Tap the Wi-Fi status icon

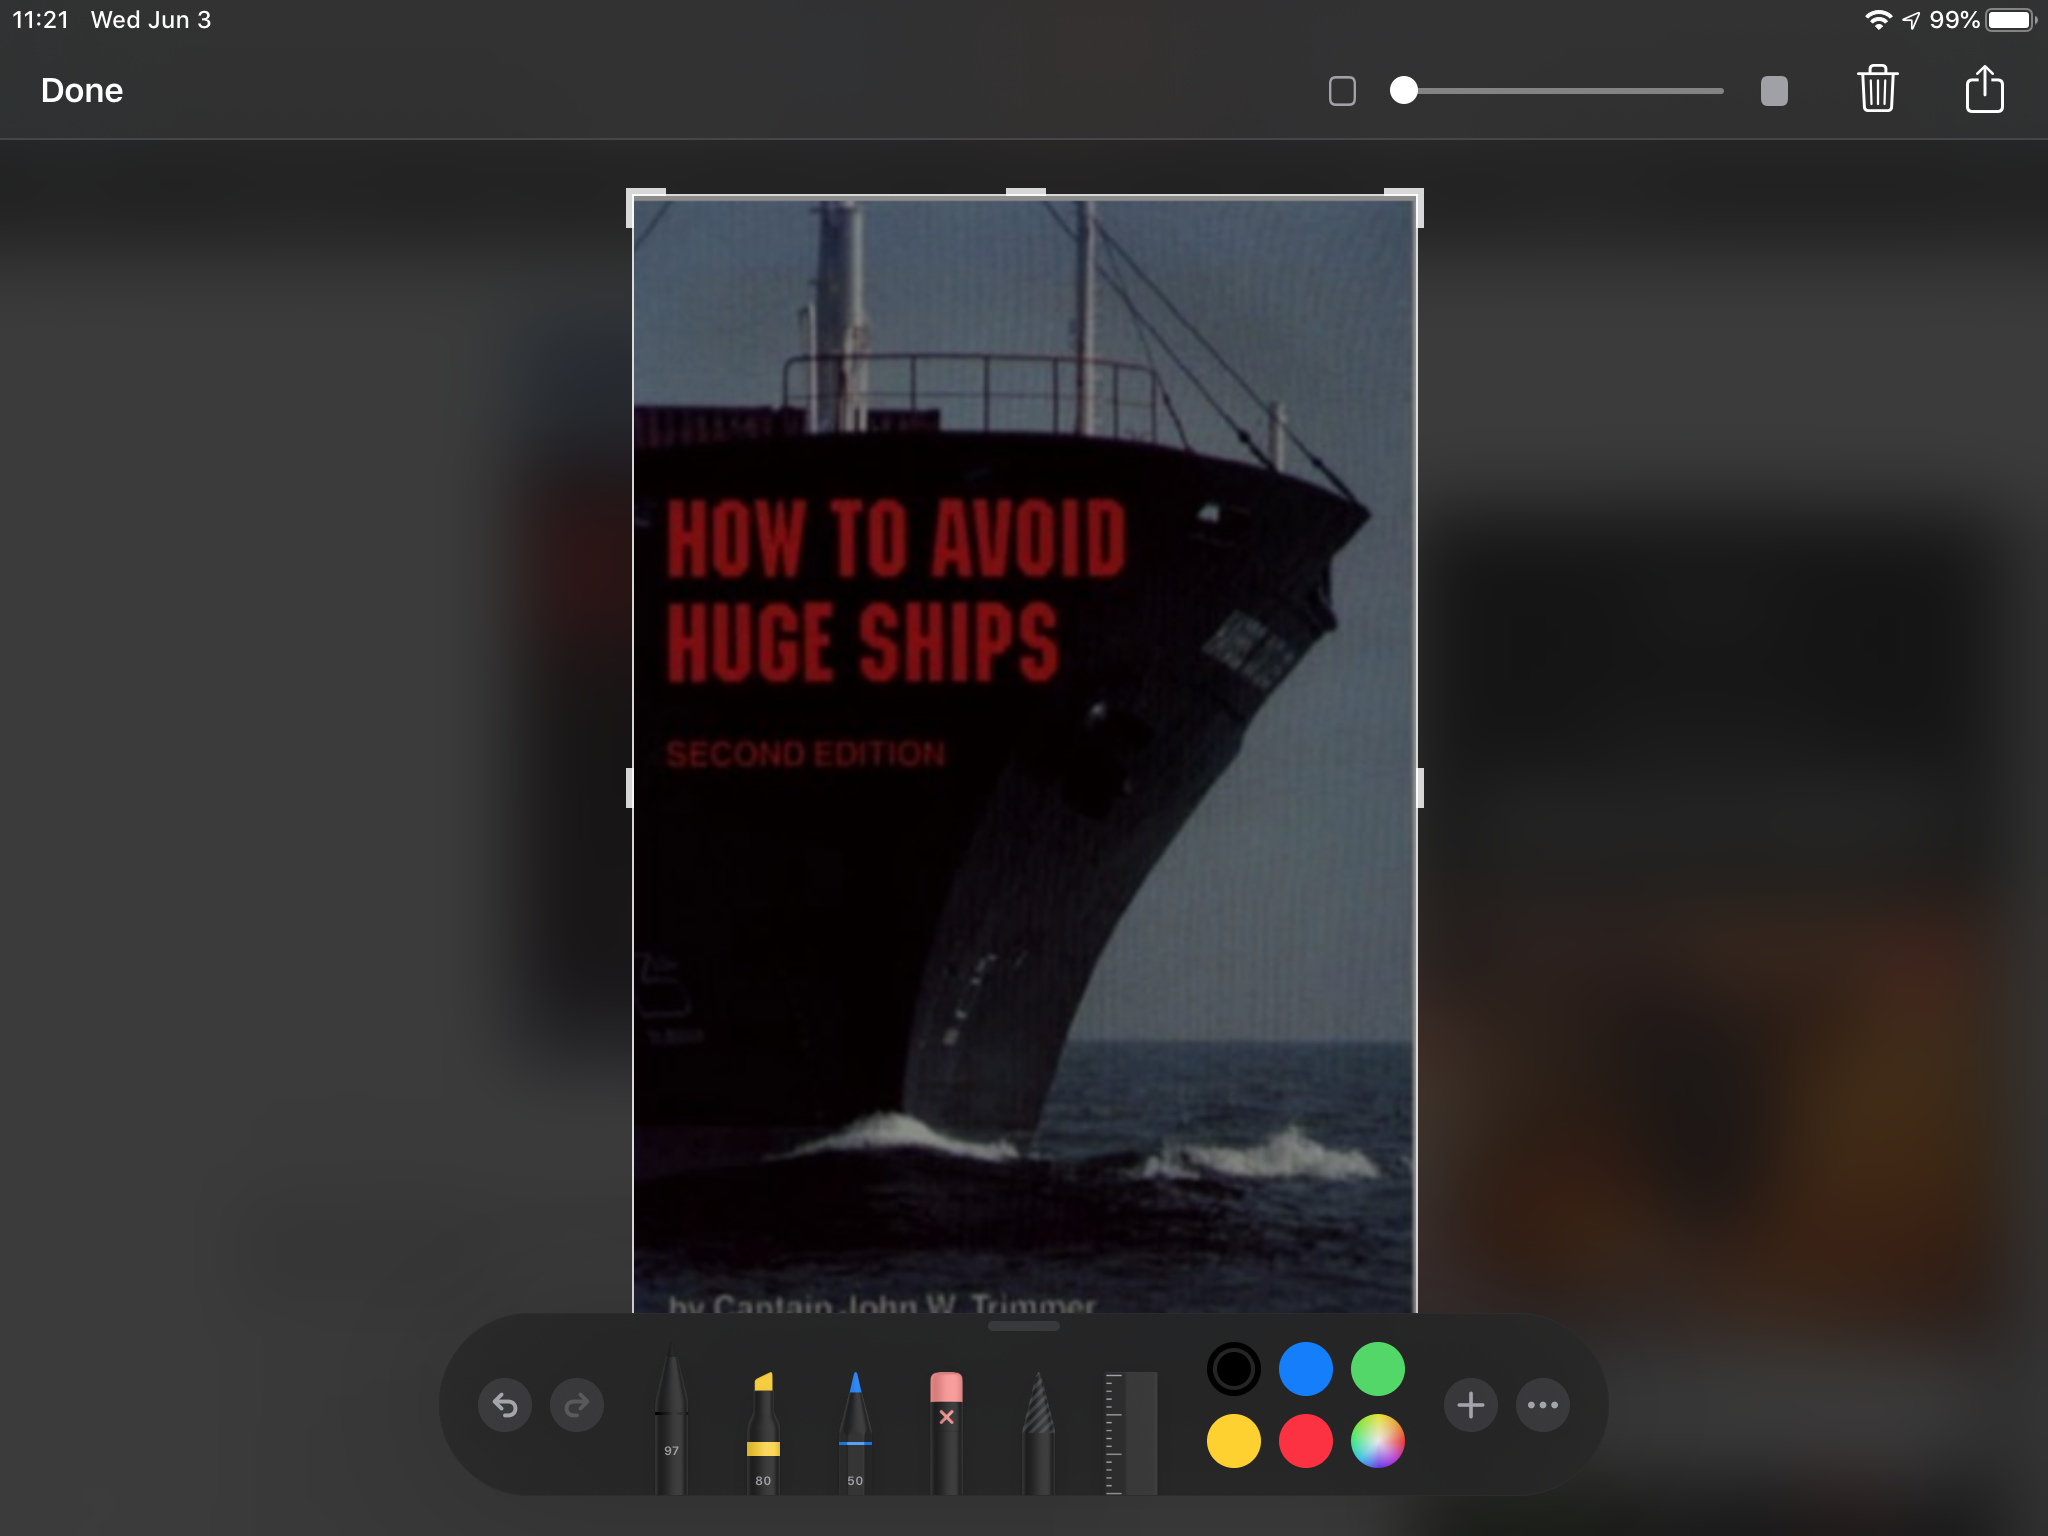(1879, 20)
